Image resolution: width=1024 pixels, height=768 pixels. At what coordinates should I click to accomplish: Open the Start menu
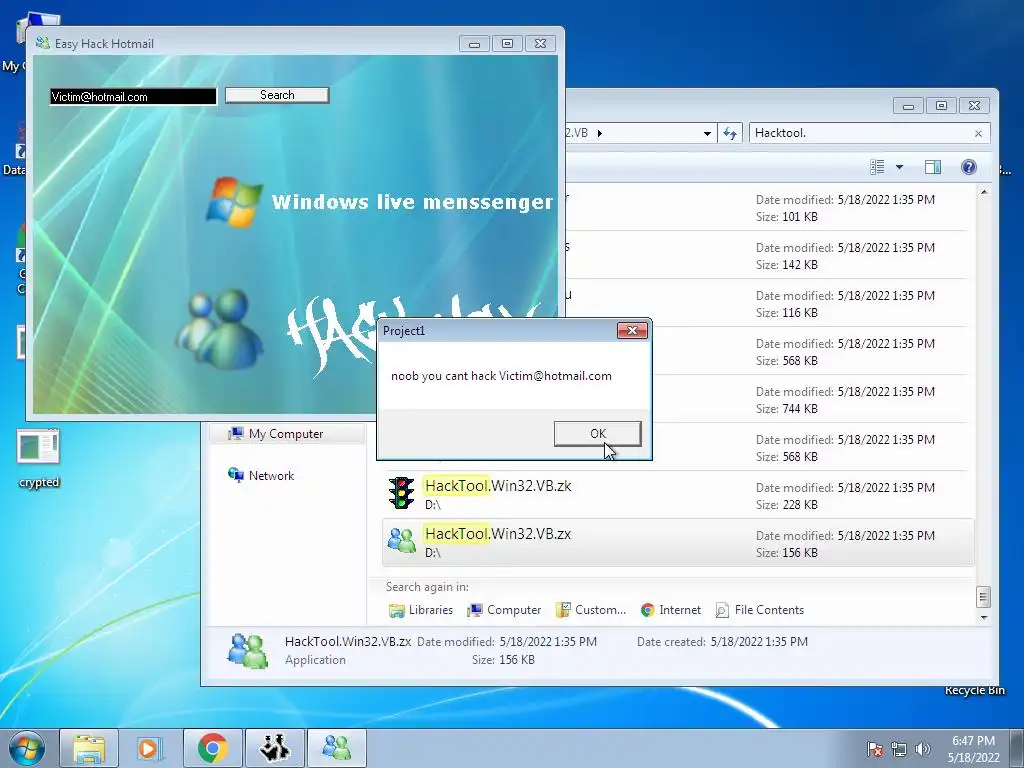tap(27, 748)
